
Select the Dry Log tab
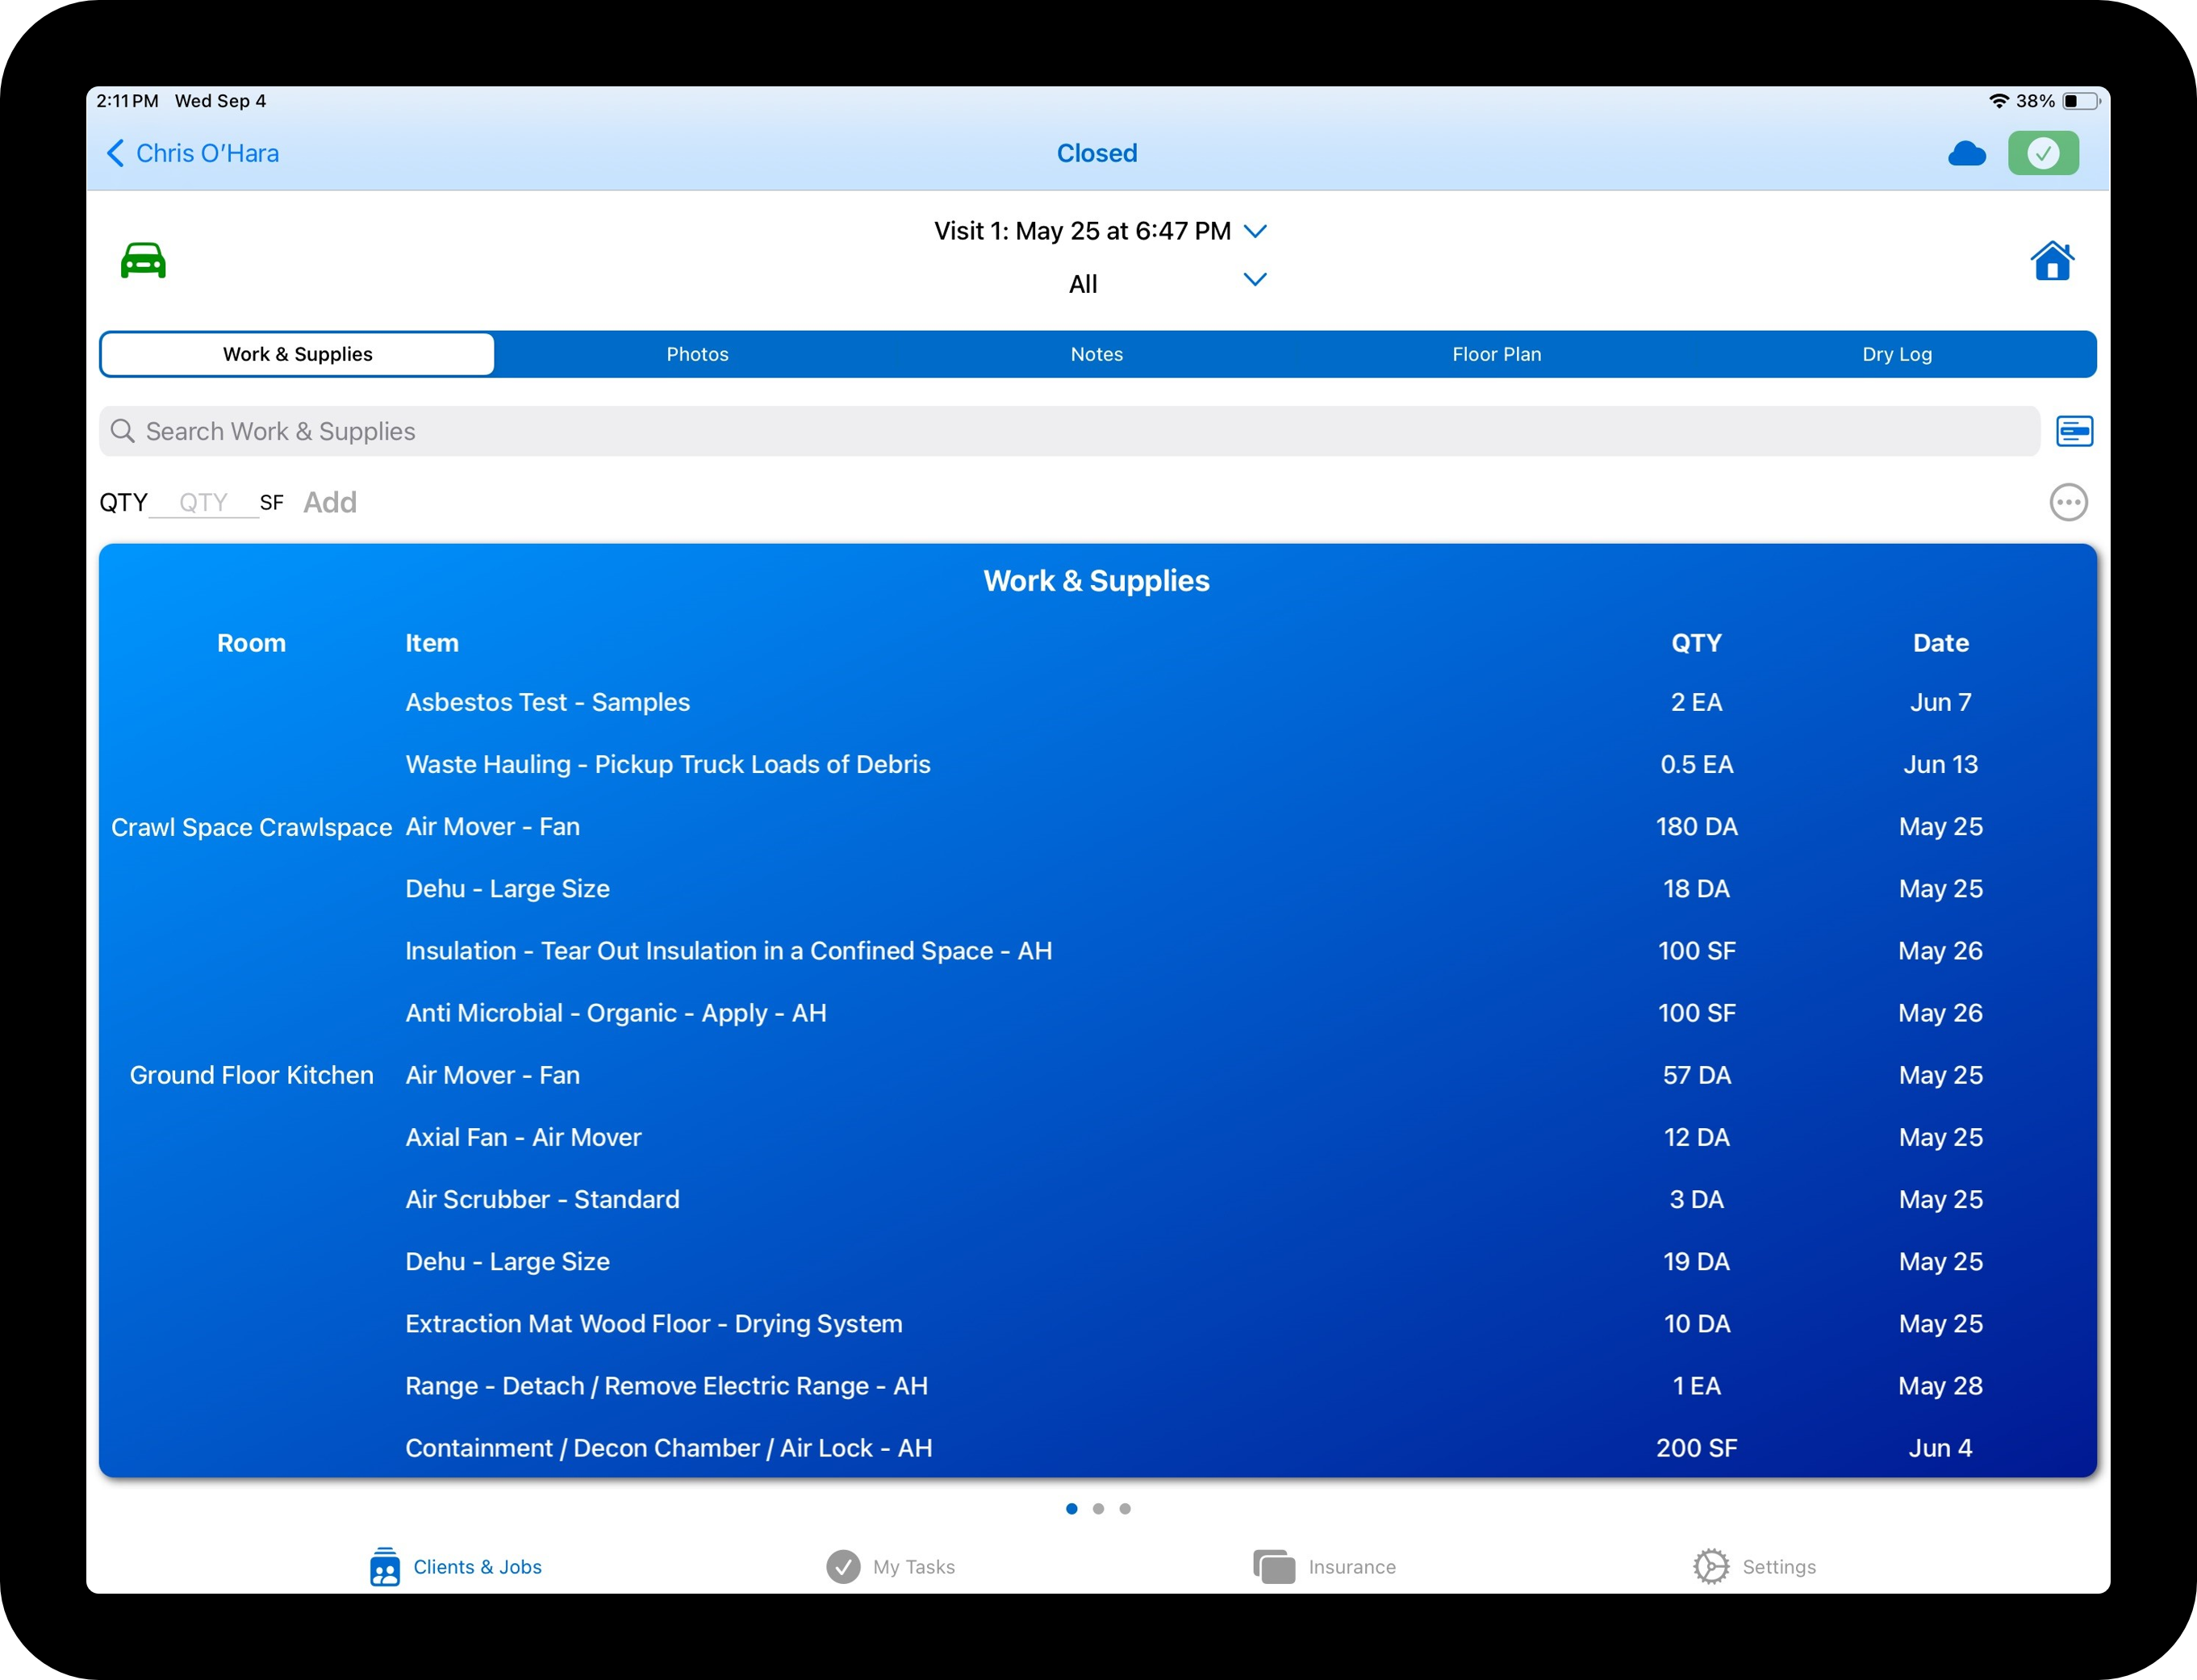tap(1896, 355)
